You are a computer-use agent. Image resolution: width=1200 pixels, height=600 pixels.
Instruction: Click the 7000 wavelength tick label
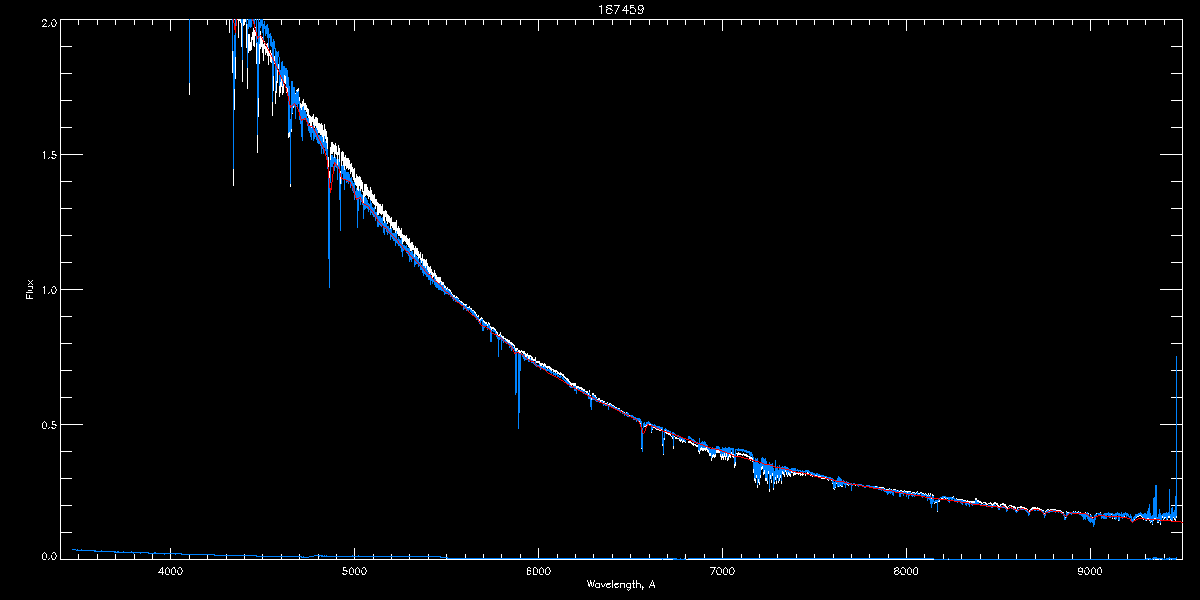point(722,572)
